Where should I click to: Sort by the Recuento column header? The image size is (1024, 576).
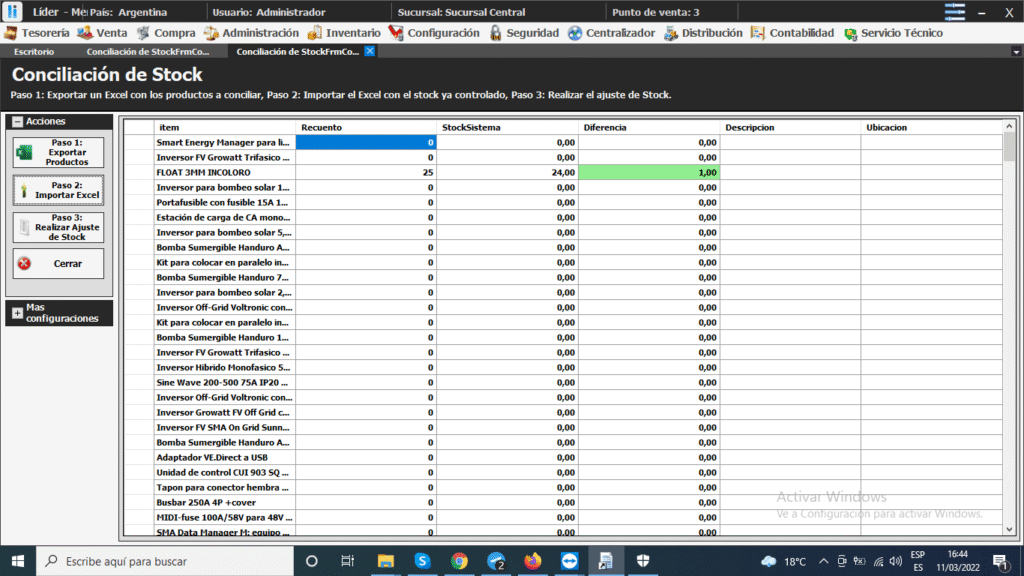pyautogui.click(x=366, y=127)
